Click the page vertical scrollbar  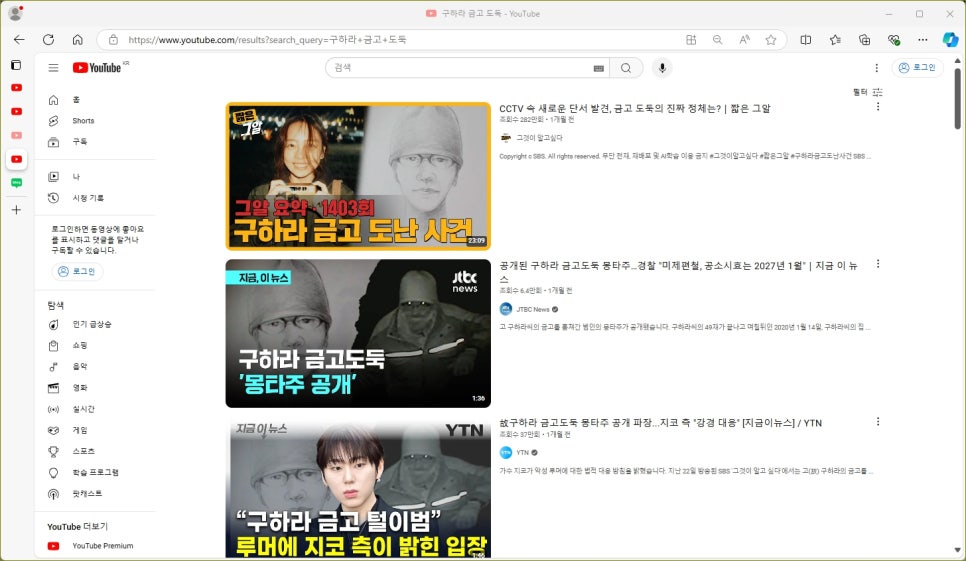(x=957, y=97)
